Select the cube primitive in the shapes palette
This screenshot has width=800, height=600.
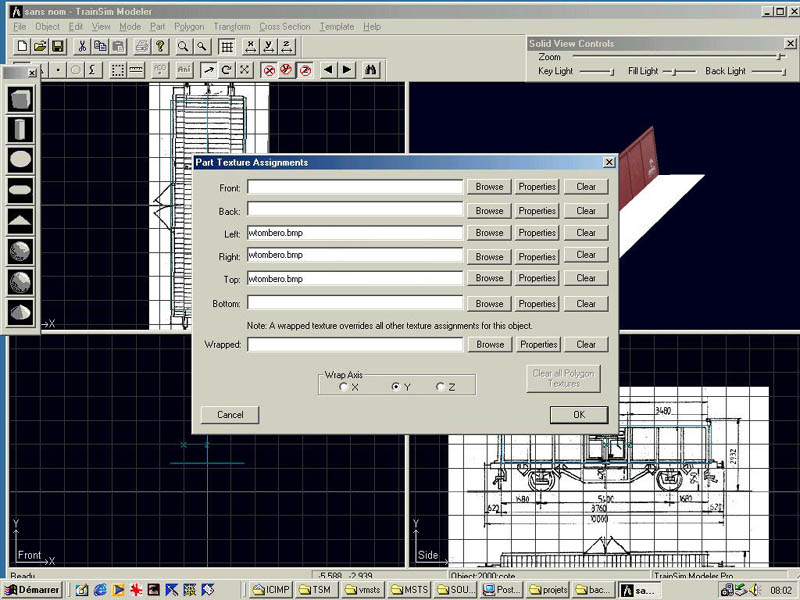pos(20,99)
